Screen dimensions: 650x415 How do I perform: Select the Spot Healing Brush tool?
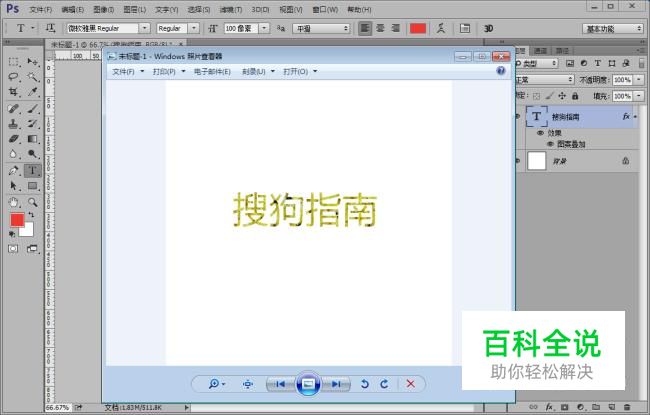[14, 109]
